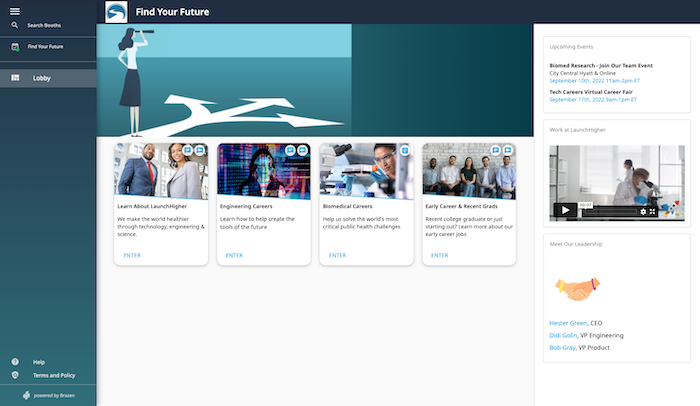
Task: Open the hamburger menu in sidebar
Action: [x=15, y=10]
